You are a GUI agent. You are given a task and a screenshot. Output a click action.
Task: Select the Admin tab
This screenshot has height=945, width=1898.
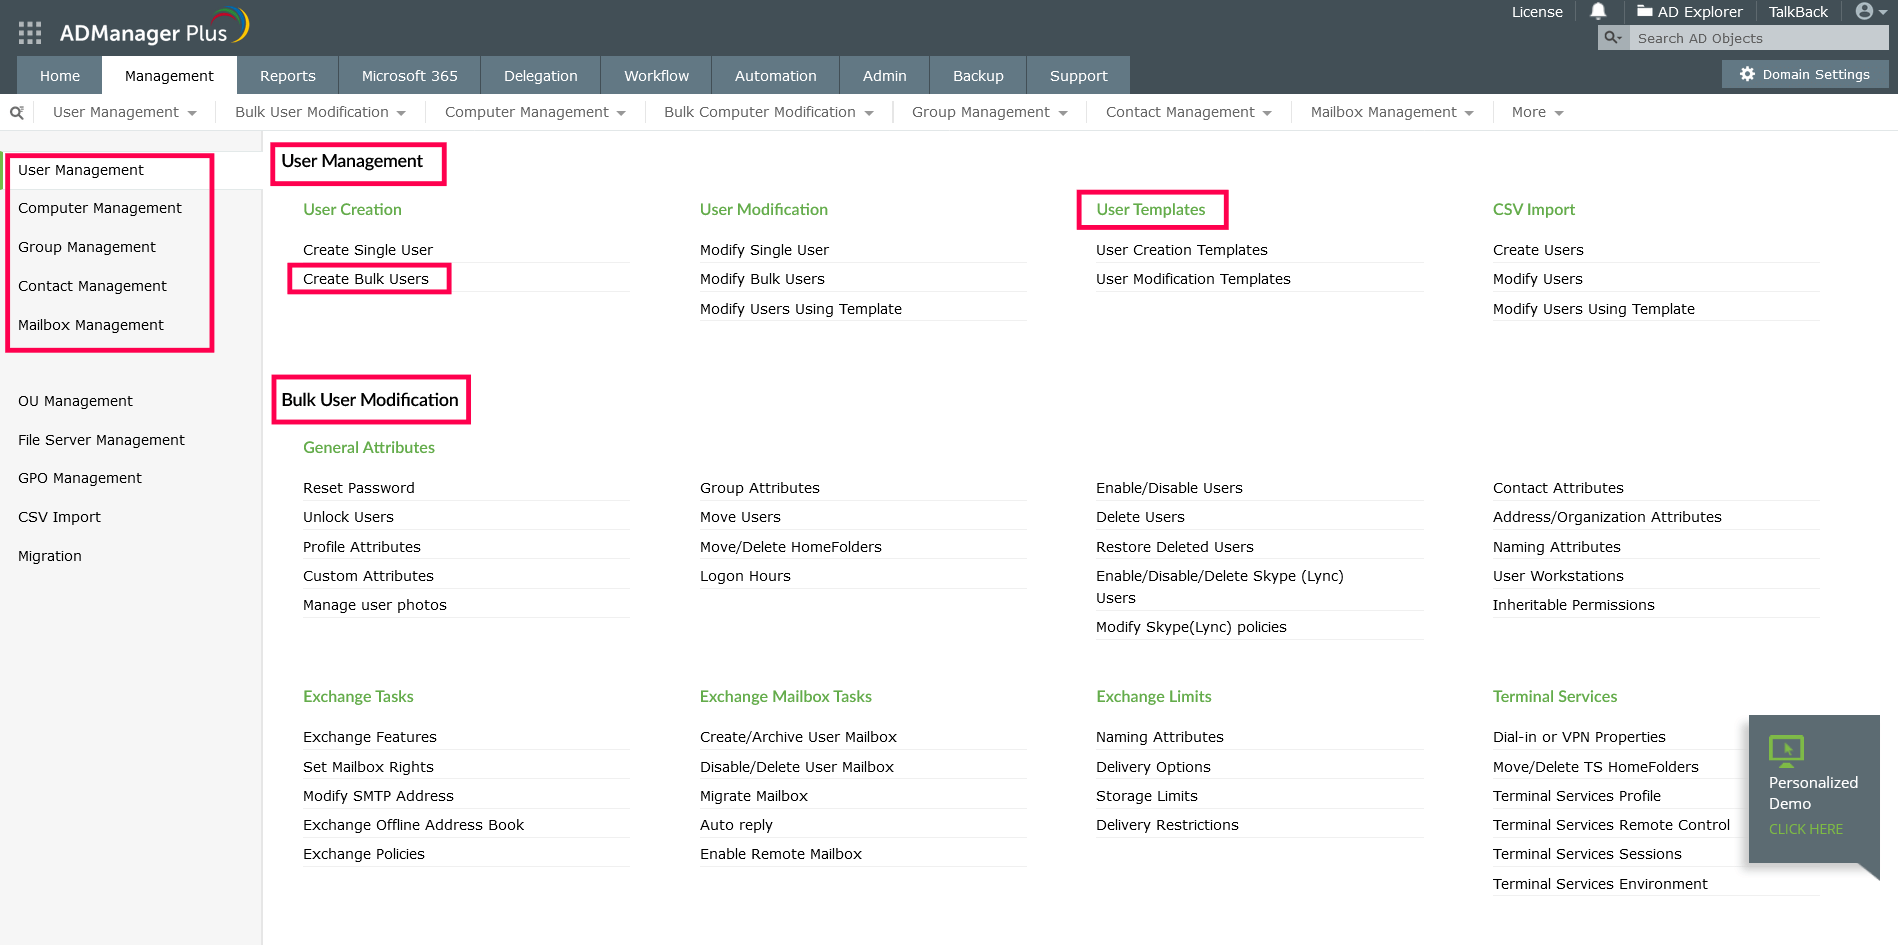885,75
